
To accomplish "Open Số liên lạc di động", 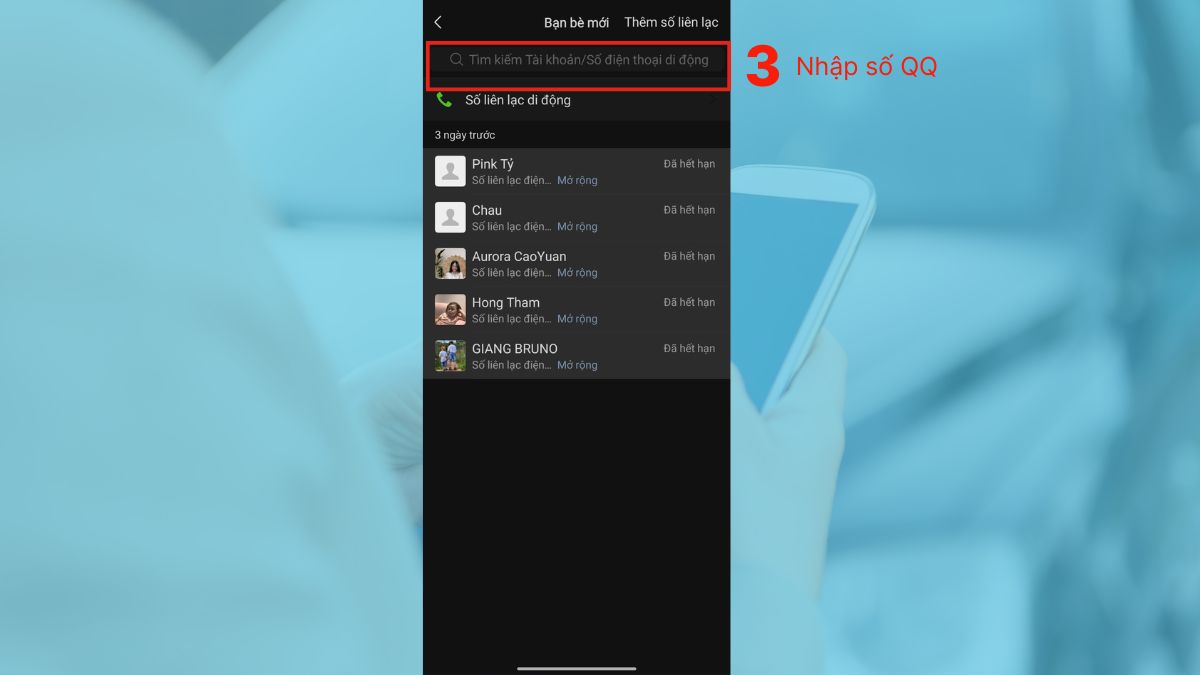I will 576,100.
